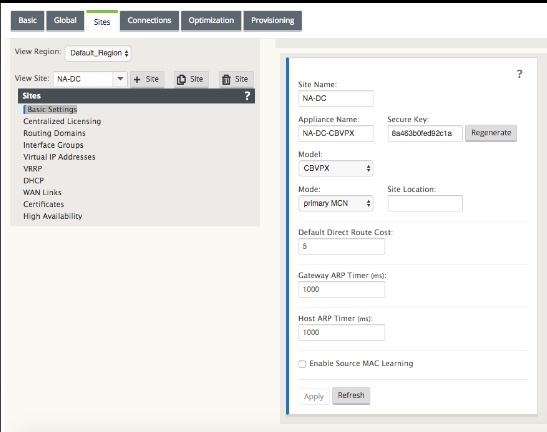The height and width of the screenshot is (432, 547).
Task: Open Virtual IP Addresses section
Action: tap(59, 157)
